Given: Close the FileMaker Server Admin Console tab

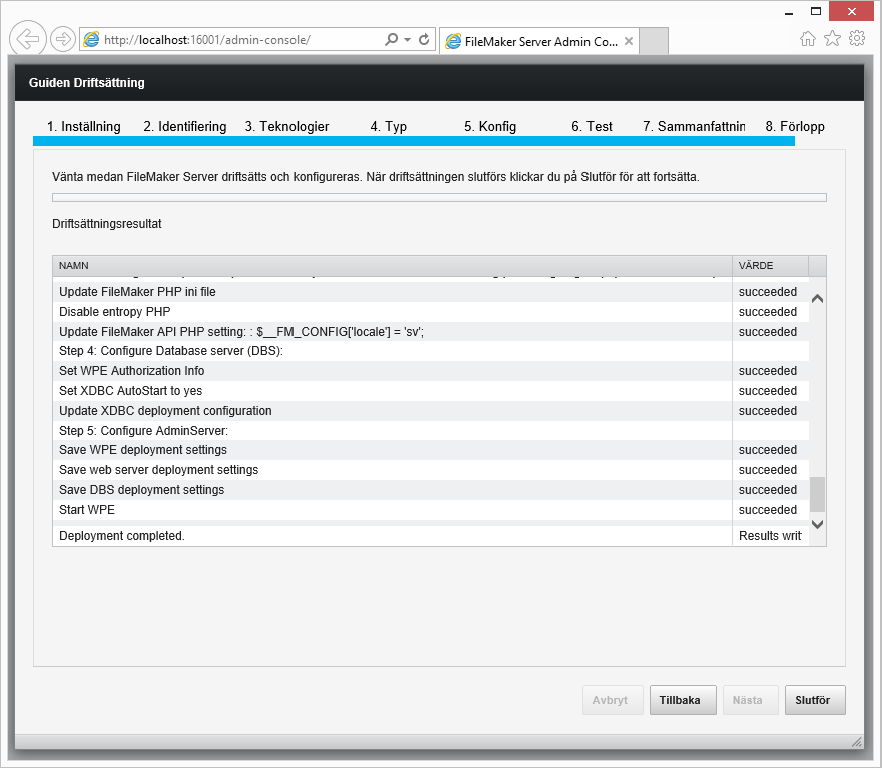Looking at the screenshot, I should pos(629,41).
